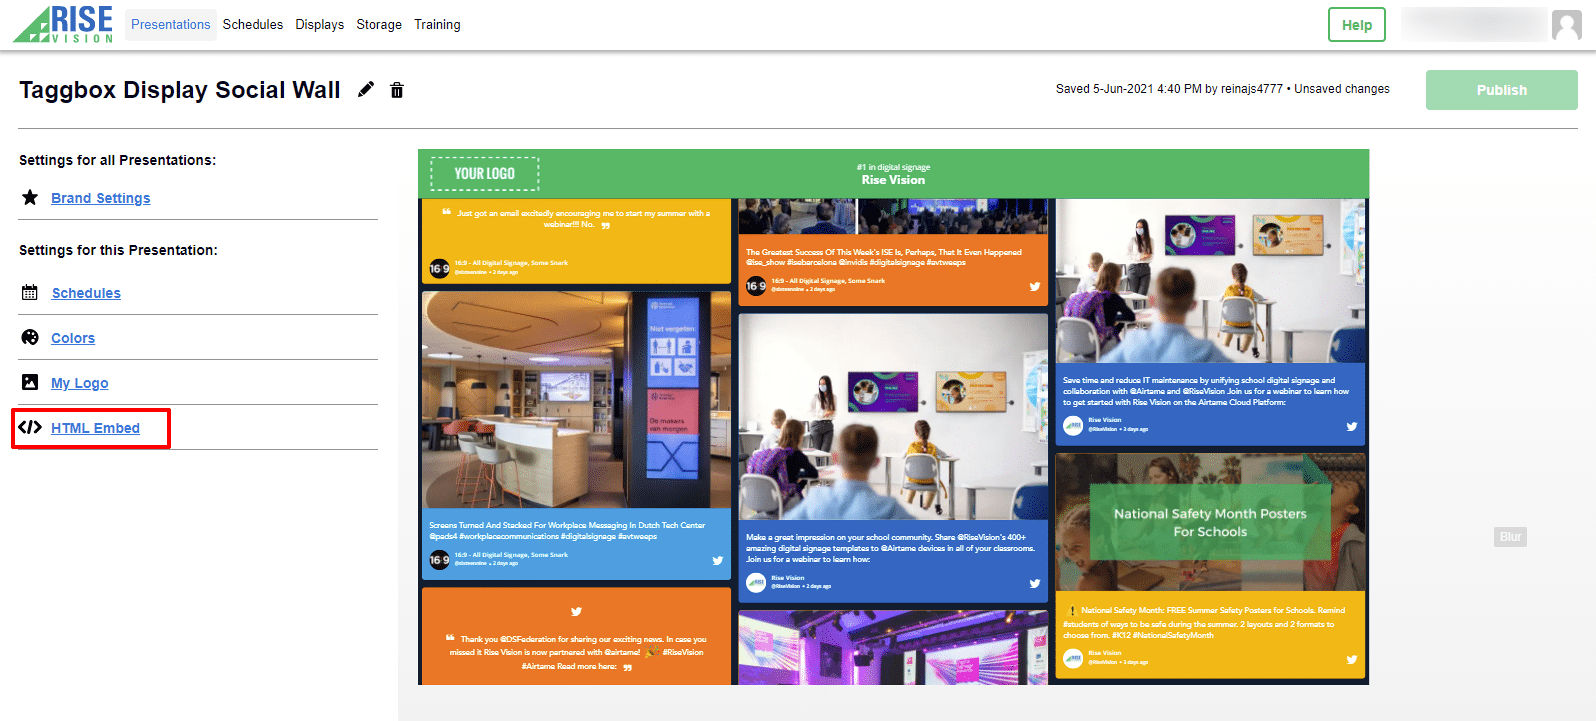Open the Displays menu item
The height and width of the screenshot is (721, 1596).
click(319, 24)
